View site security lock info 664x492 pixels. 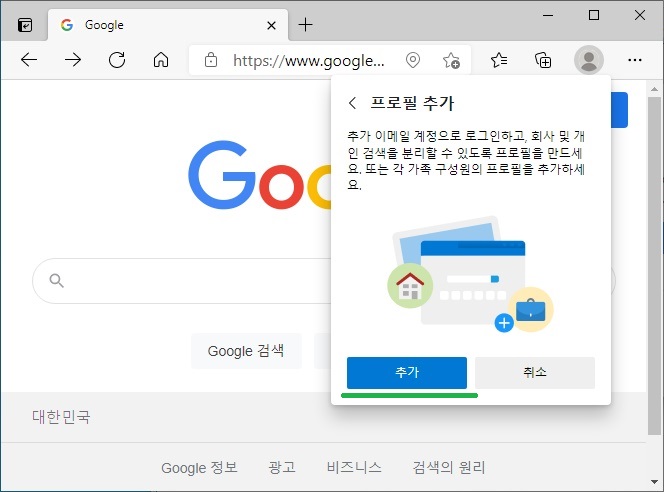click(x=211, y=60)
